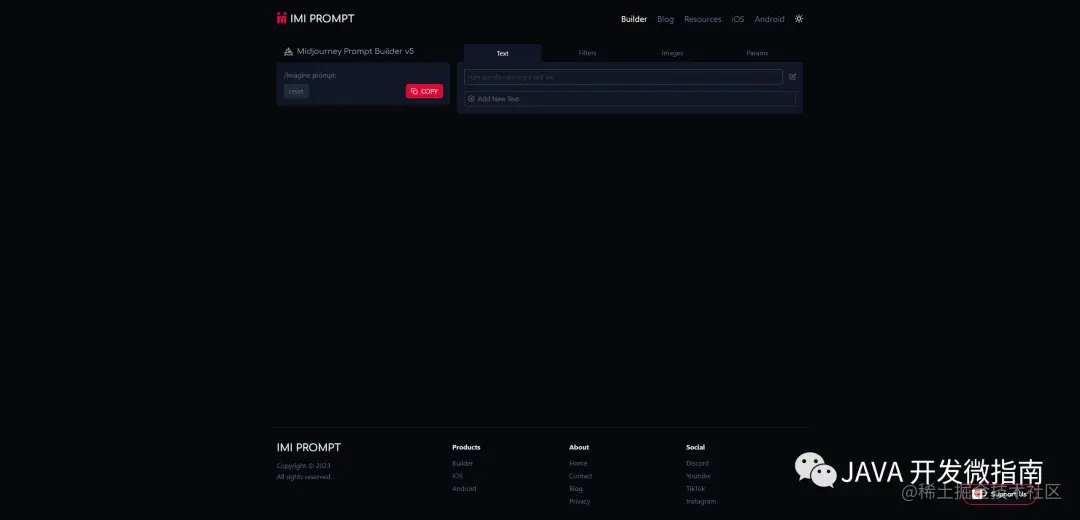The image size is (1080, 520).
Task: Click Add New Text
Action: [x=630, y=99]
